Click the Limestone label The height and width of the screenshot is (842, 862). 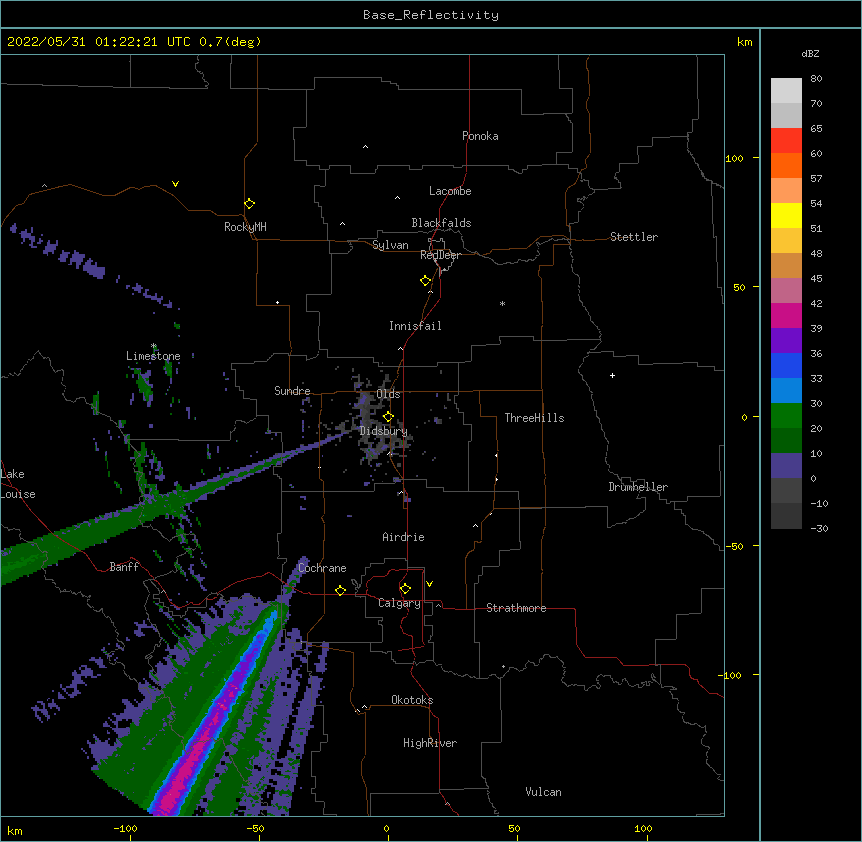[x=153, y=356]
